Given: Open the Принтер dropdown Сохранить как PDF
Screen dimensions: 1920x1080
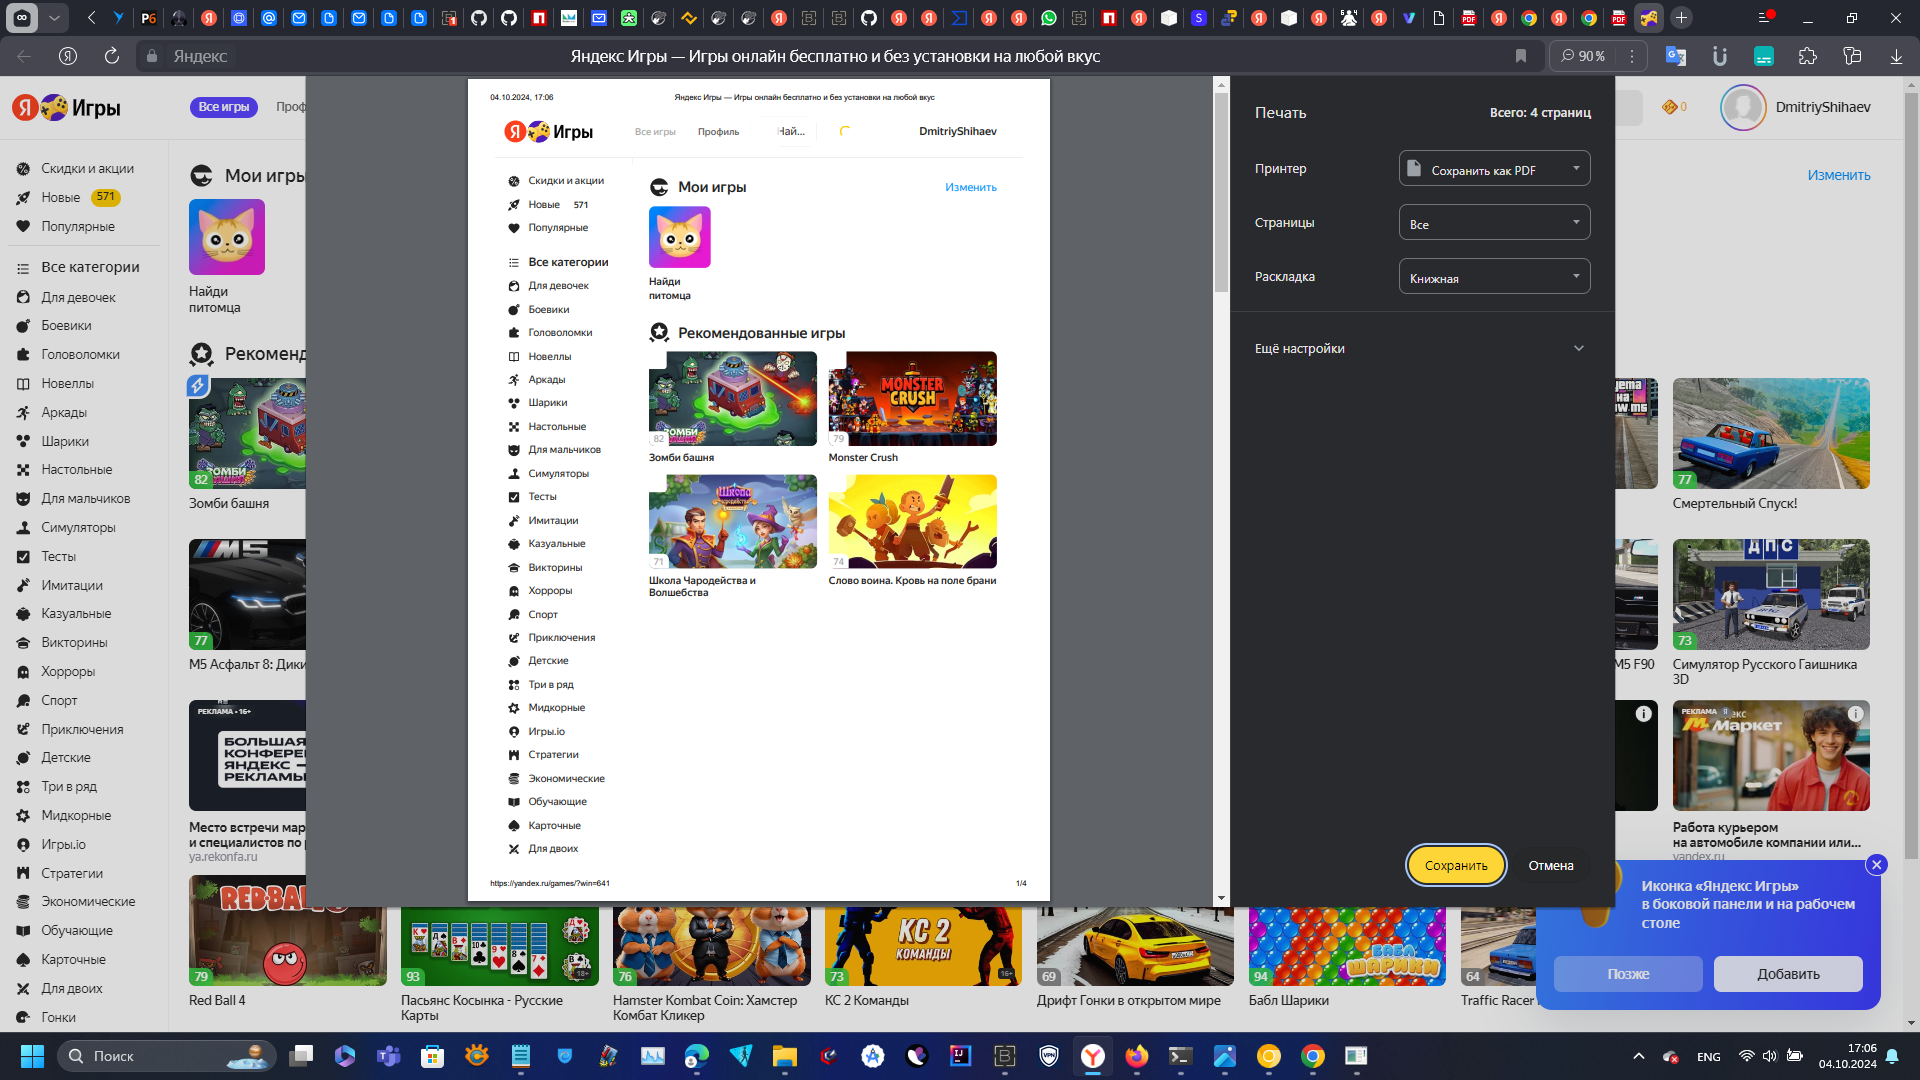Looking at the screenshot, I should (1494, 169).
